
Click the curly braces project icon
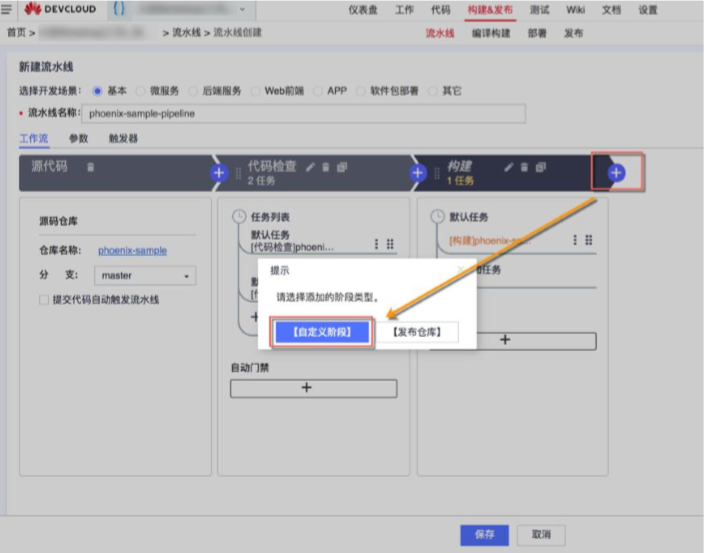[119, 9]
